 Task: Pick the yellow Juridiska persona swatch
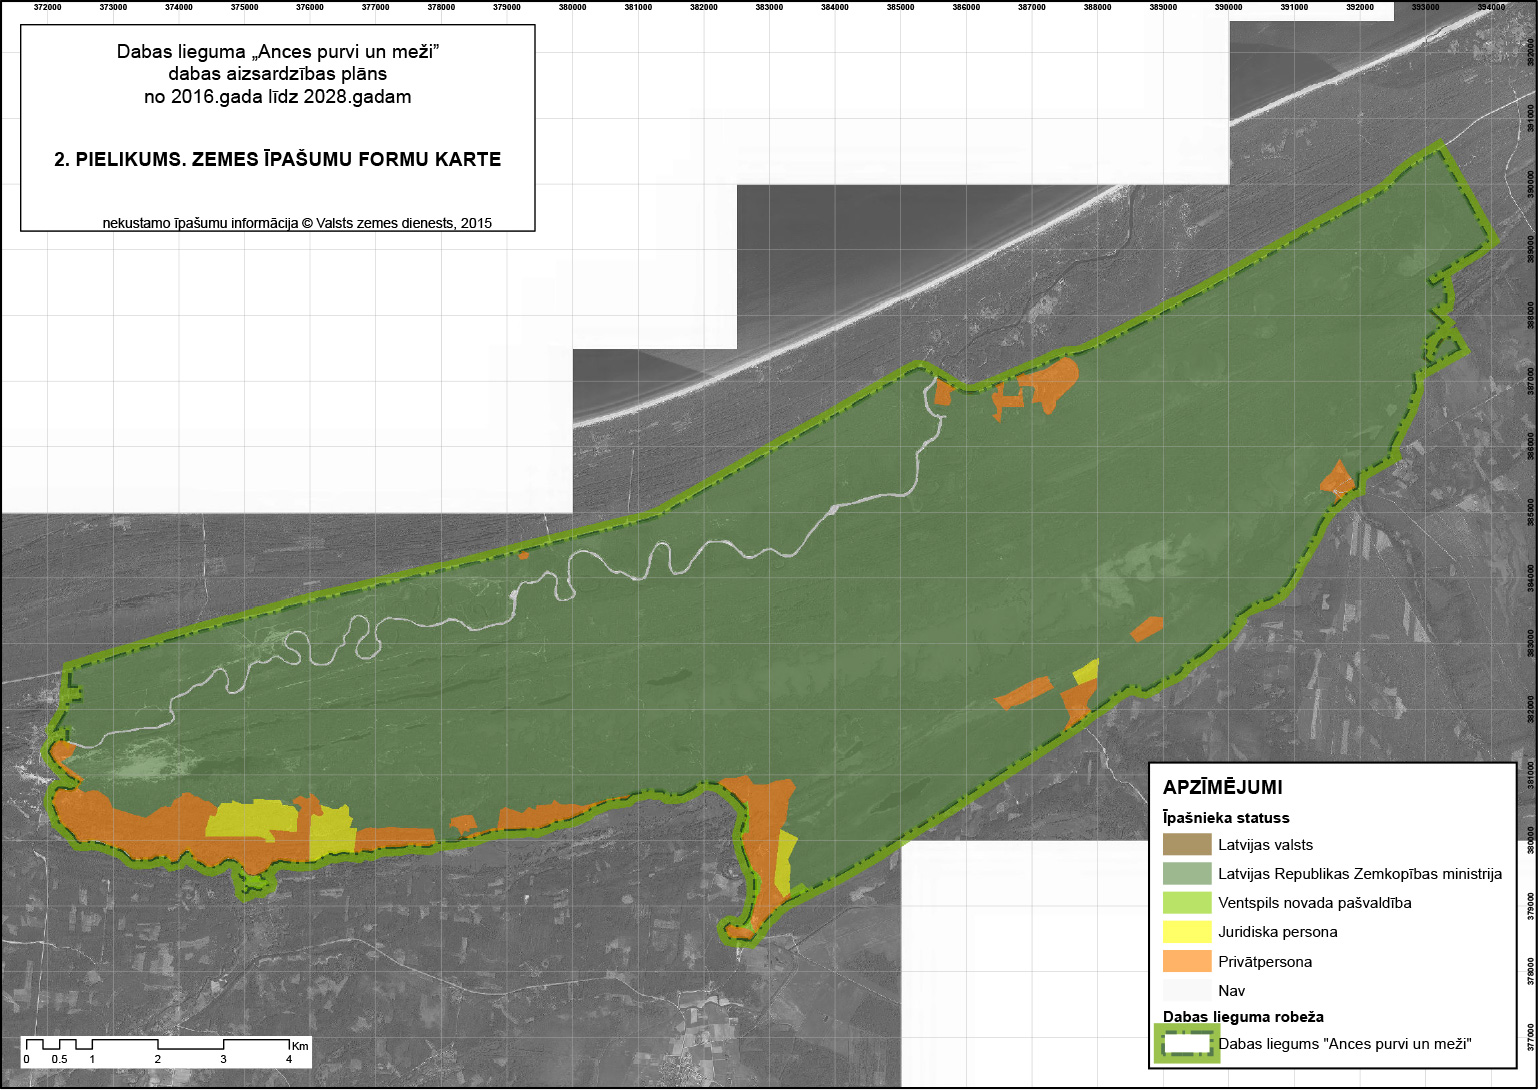(x=1187, y=932)
